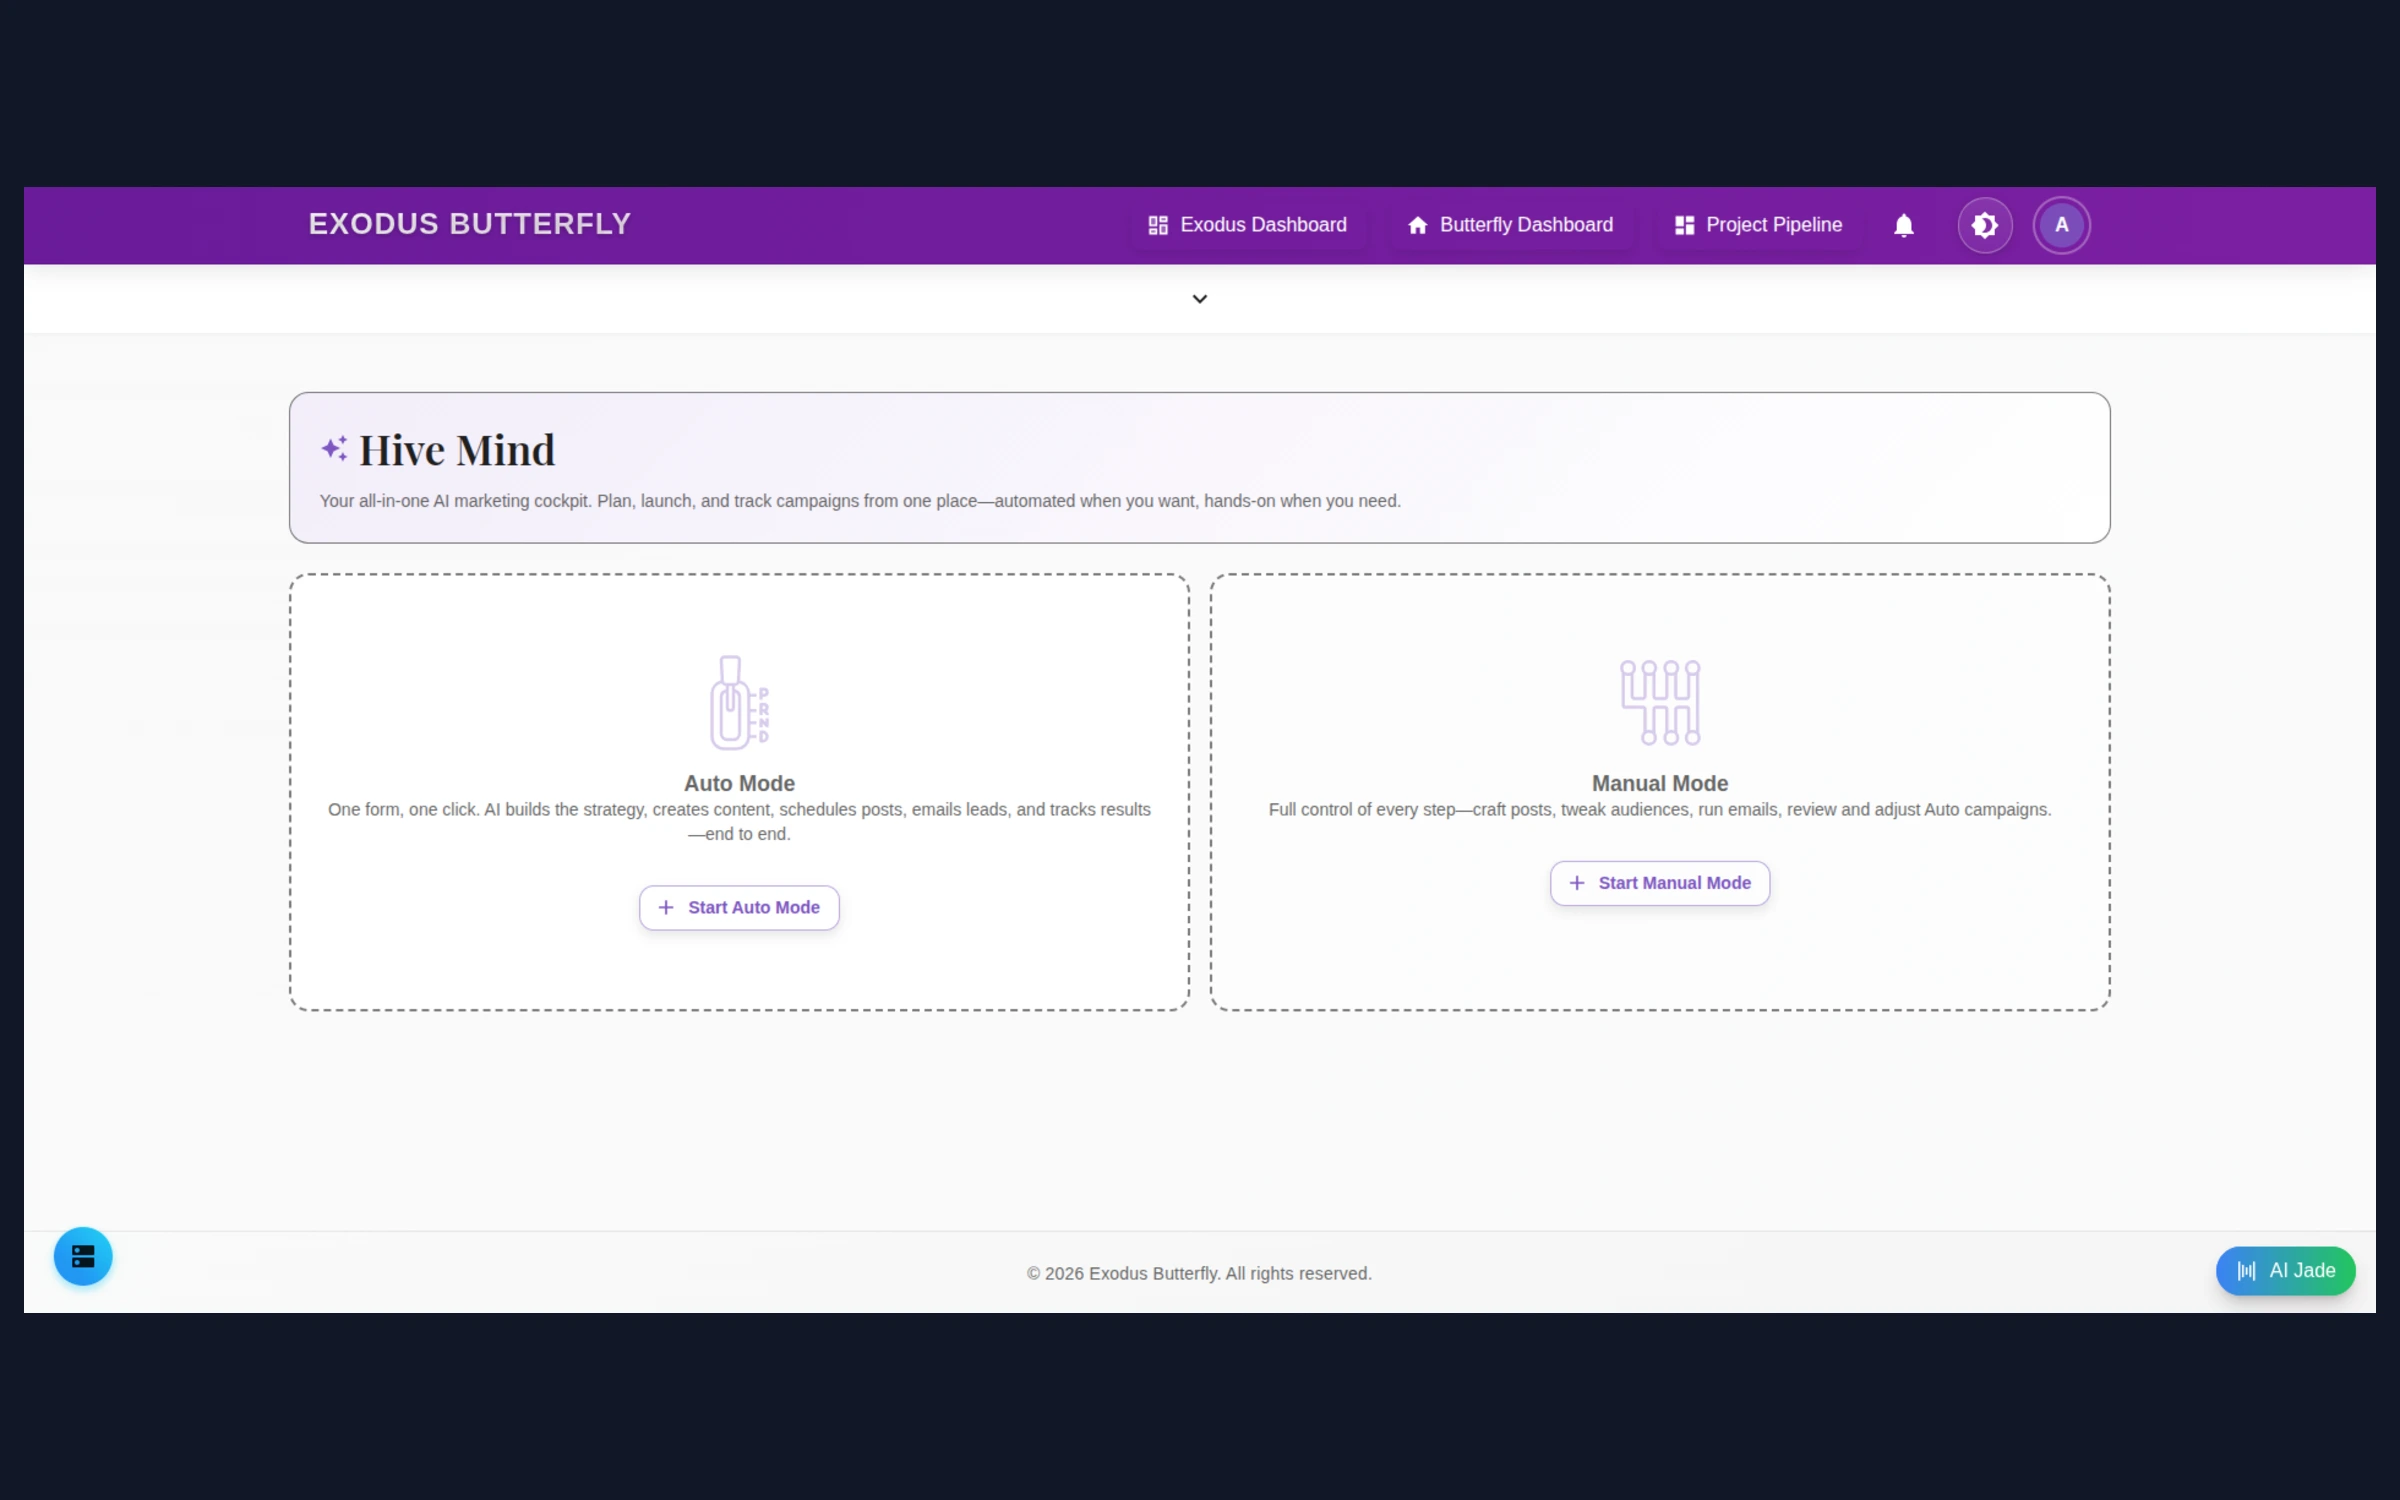The height and width of the screenshot is (1500, 2400).
Task: Click the Start Manual Mode button
Action: [x=1659, y=883]
